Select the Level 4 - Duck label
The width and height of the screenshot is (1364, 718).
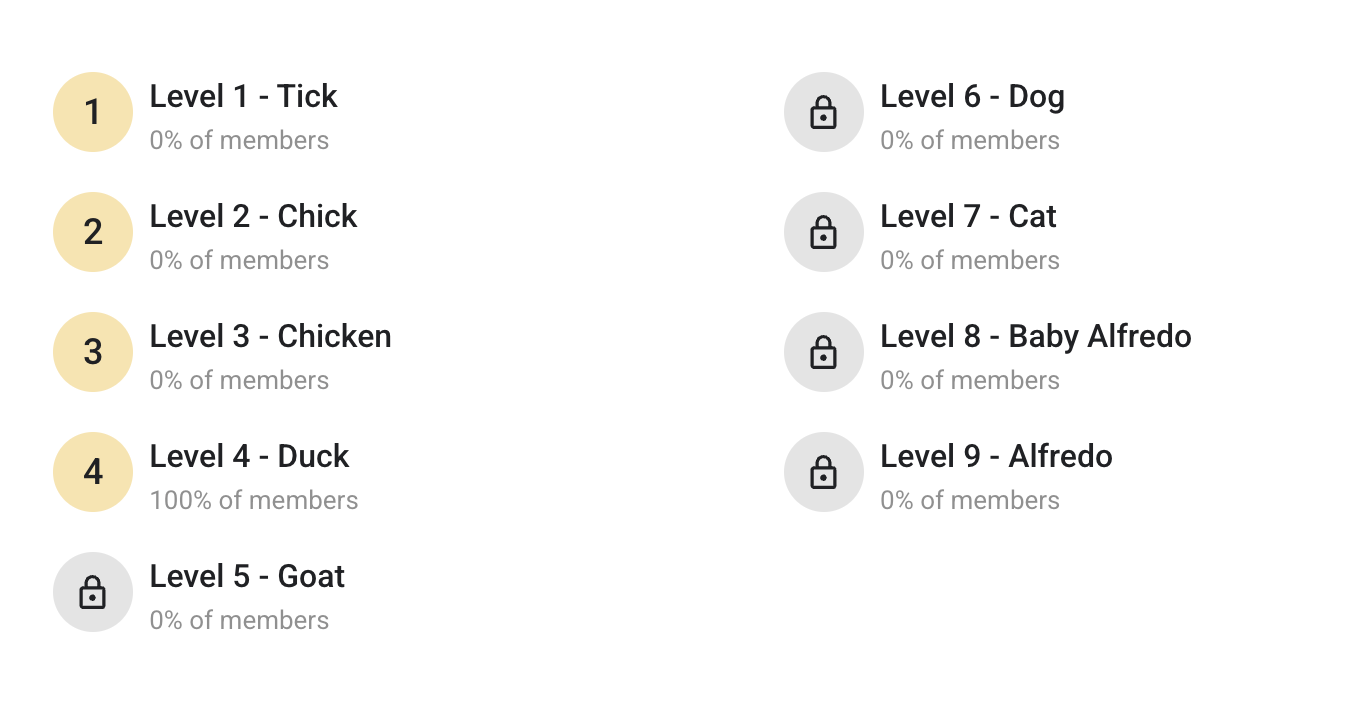tap(249, 456)
